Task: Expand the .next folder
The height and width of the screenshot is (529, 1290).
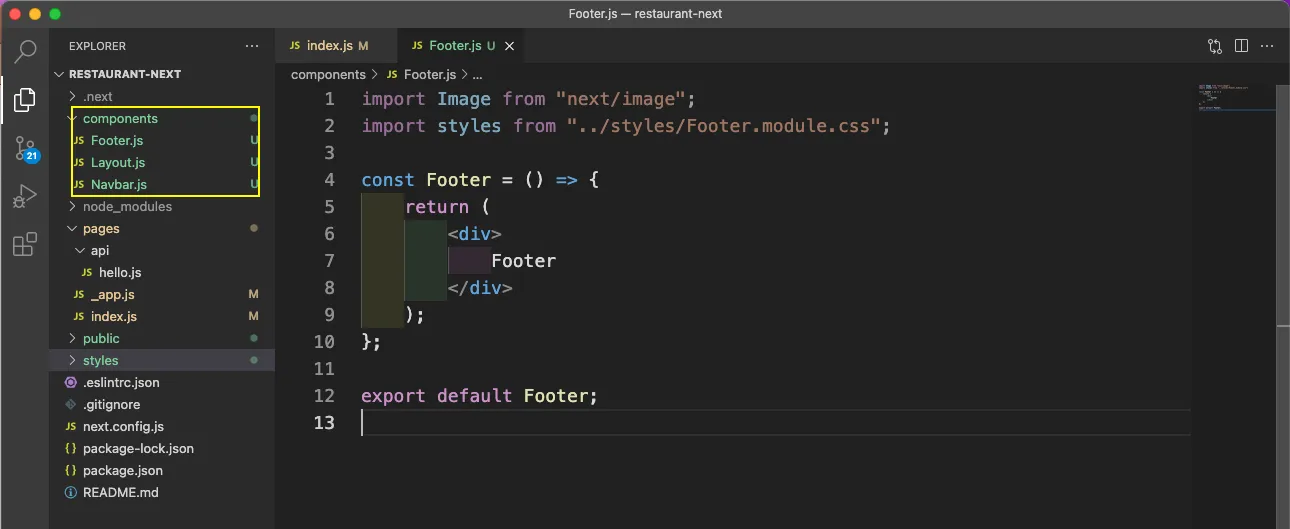Action: (162, 96)
